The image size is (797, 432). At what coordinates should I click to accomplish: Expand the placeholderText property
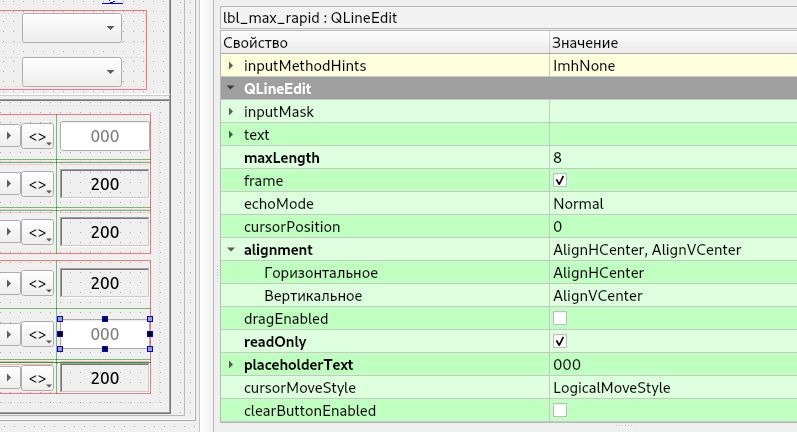(231, 364)
